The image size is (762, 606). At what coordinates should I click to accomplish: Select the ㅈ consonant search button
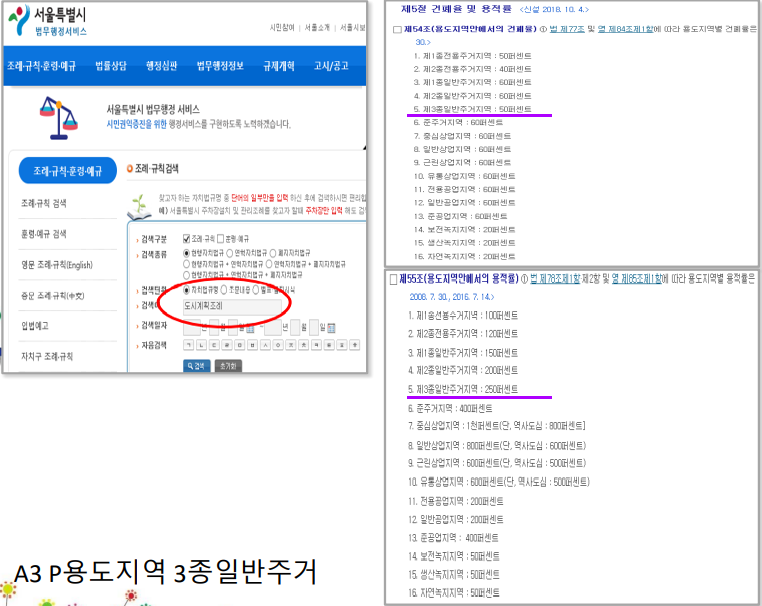291,345
